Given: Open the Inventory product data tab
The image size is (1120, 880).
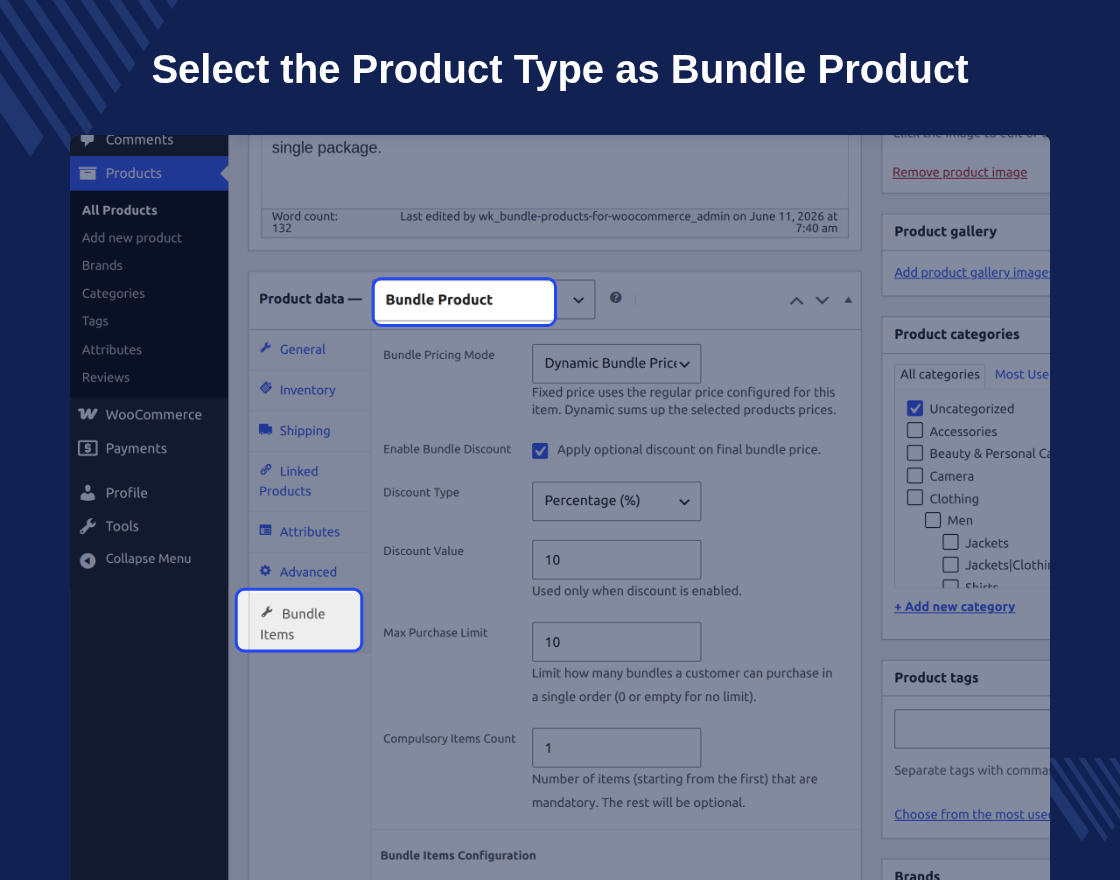Looking at the screenshot, I should click(x=310, y=390).
